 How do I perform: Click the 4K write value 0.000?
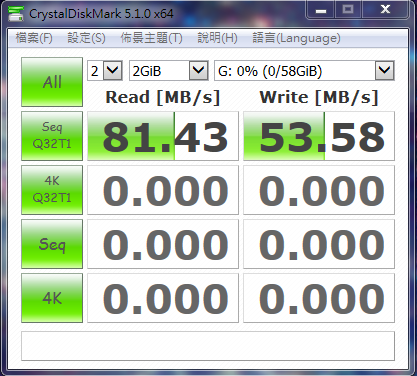(319, 298)
